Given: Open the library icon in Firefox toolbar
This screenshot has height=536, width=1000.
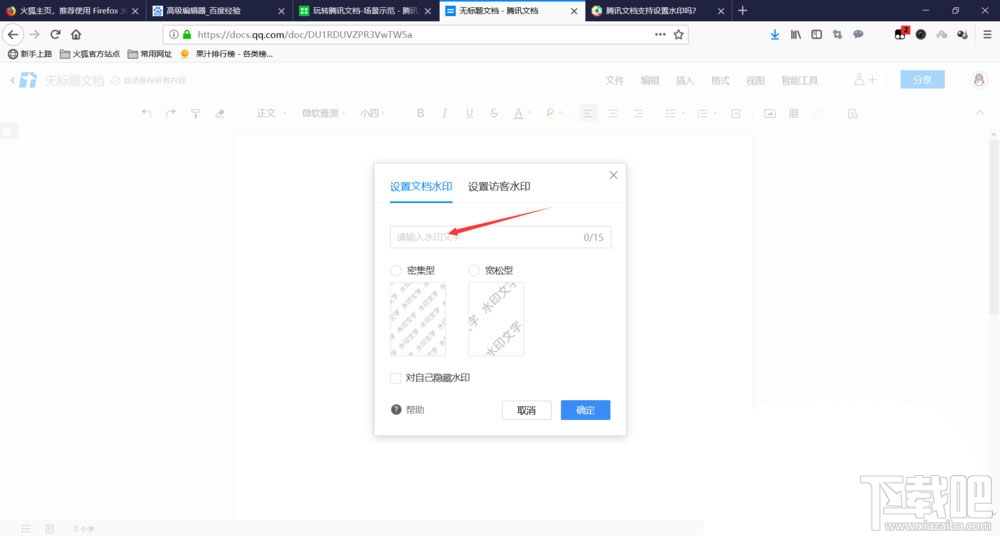Looking at the screenshot, I should [796, 34].
